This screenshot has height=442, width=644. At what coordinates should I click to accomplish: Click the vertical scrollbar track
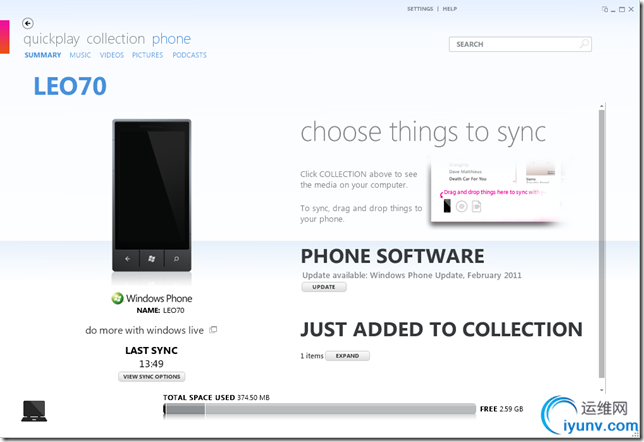click(602, 244)
